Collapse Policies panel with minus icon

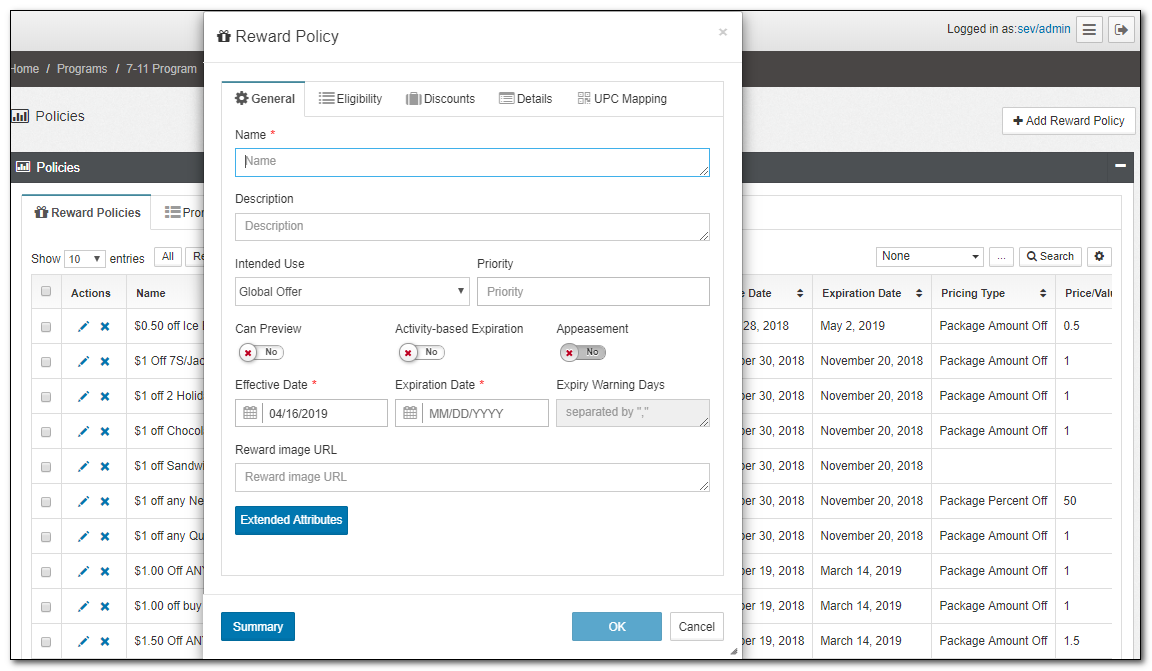pyautogui.click(x=1121, y=167)
